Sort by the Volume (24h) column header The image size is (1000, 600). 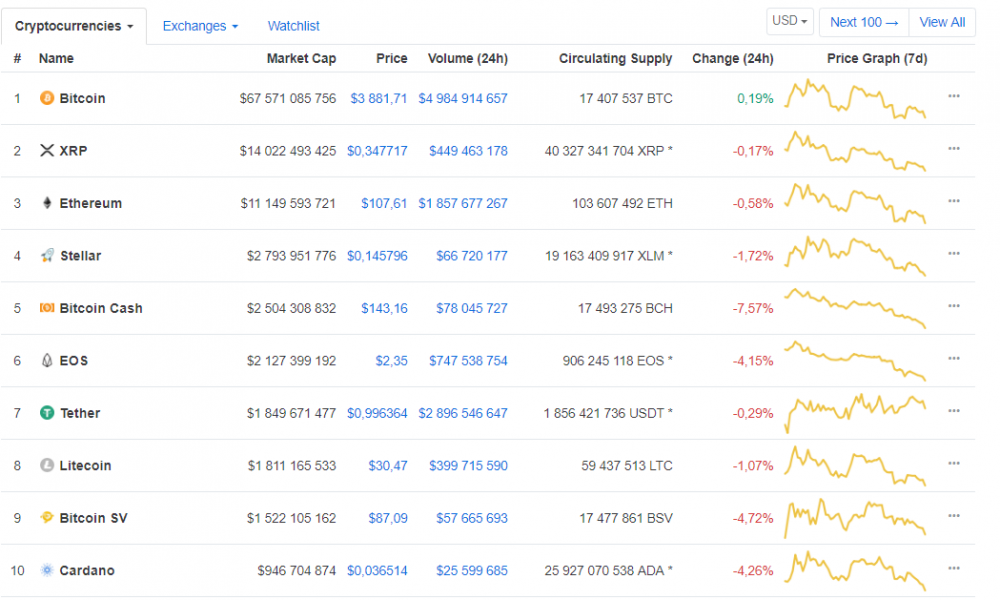(467, 59)
